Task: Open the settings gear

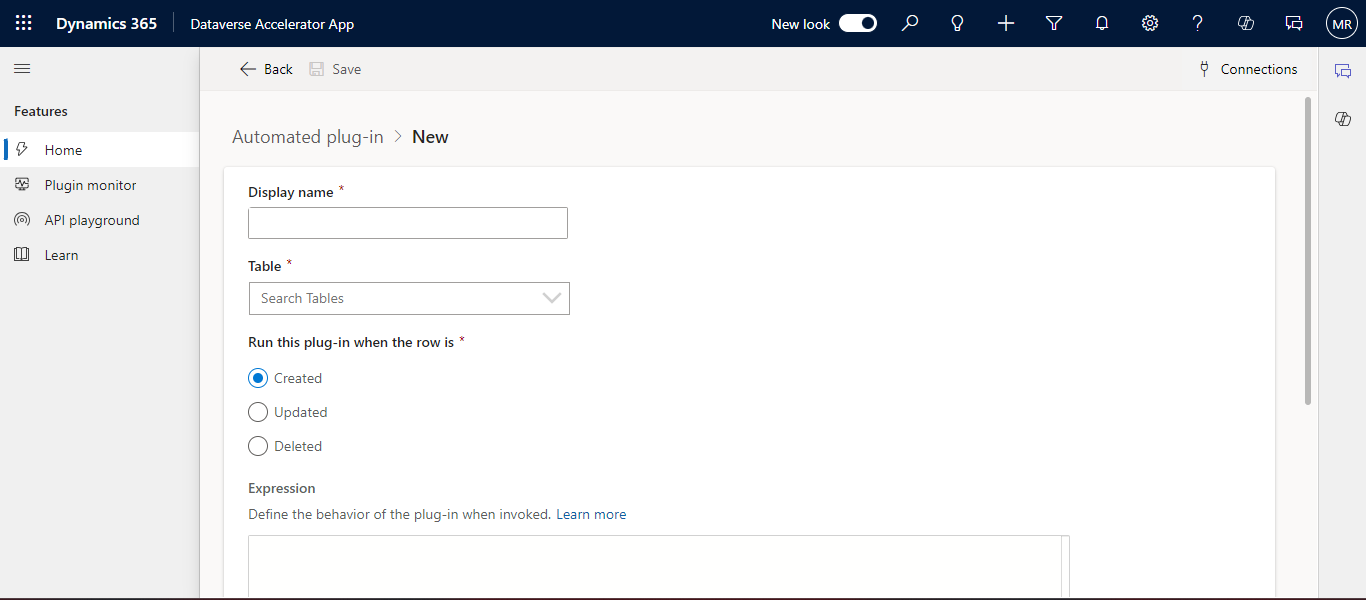Action: pyautogui.click(x=1149, y=22)
